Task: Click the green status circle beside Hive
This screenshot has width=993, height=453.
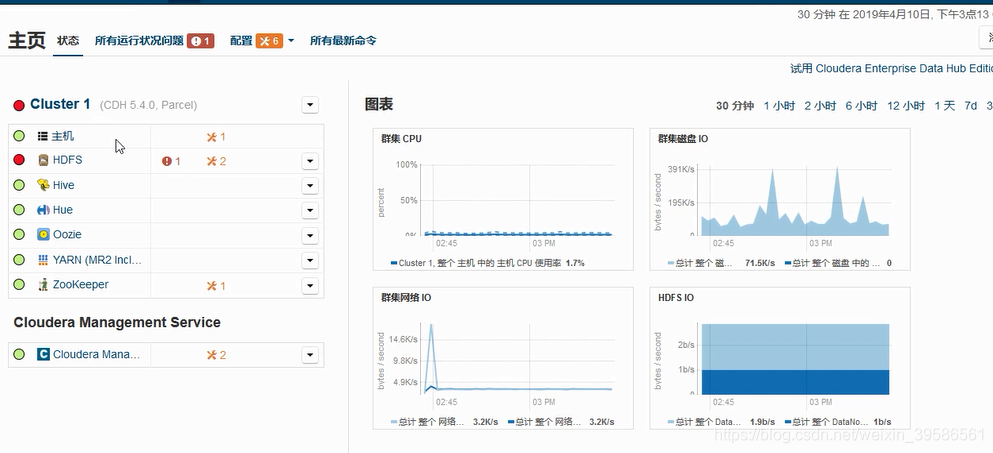Action: pos(19,185)
